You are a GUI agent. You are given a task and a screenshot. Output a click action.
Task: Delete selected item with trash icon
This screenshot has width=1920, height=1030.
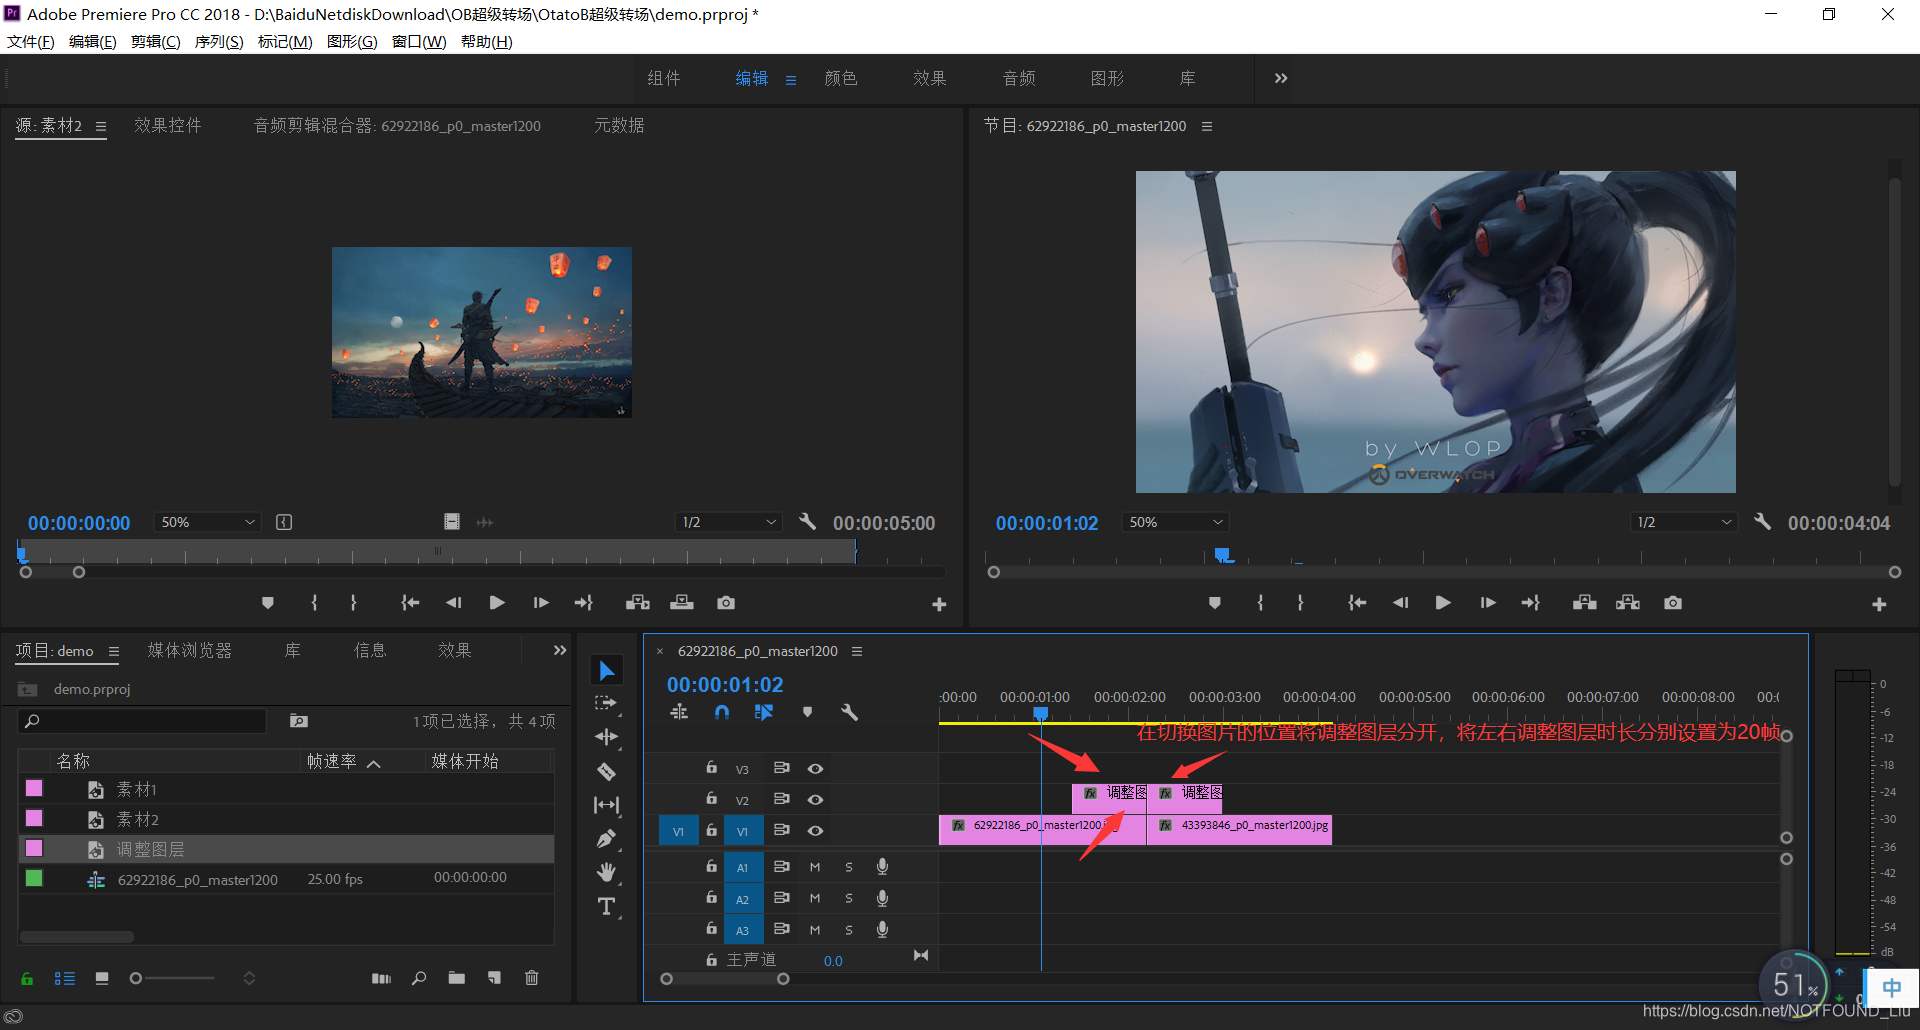532,978
